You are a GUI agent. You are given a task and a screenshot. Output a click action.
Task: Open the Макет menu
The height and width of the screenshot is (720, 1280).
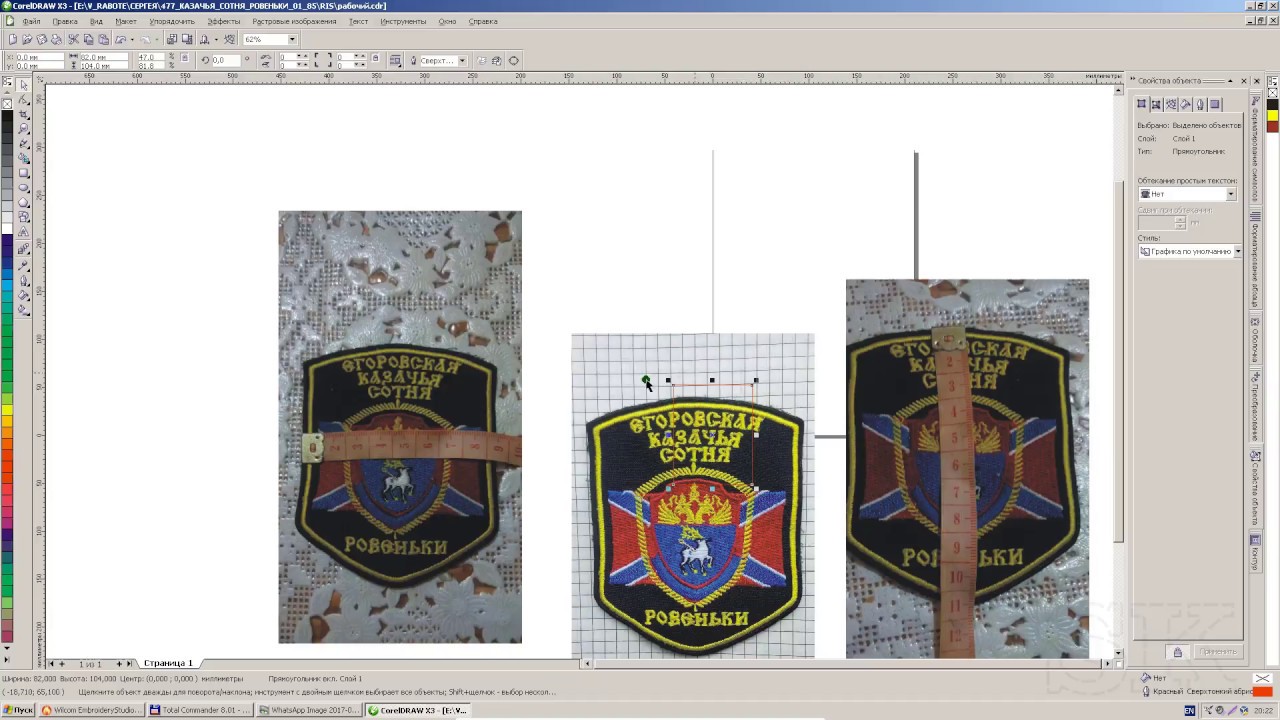[126, 21]
